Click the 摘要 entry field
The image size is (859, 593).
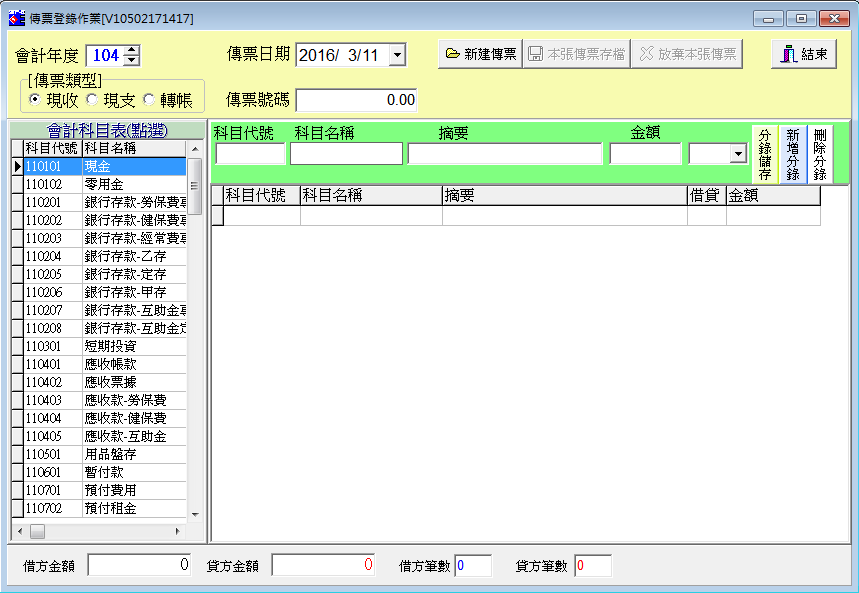tap(505, 153)
